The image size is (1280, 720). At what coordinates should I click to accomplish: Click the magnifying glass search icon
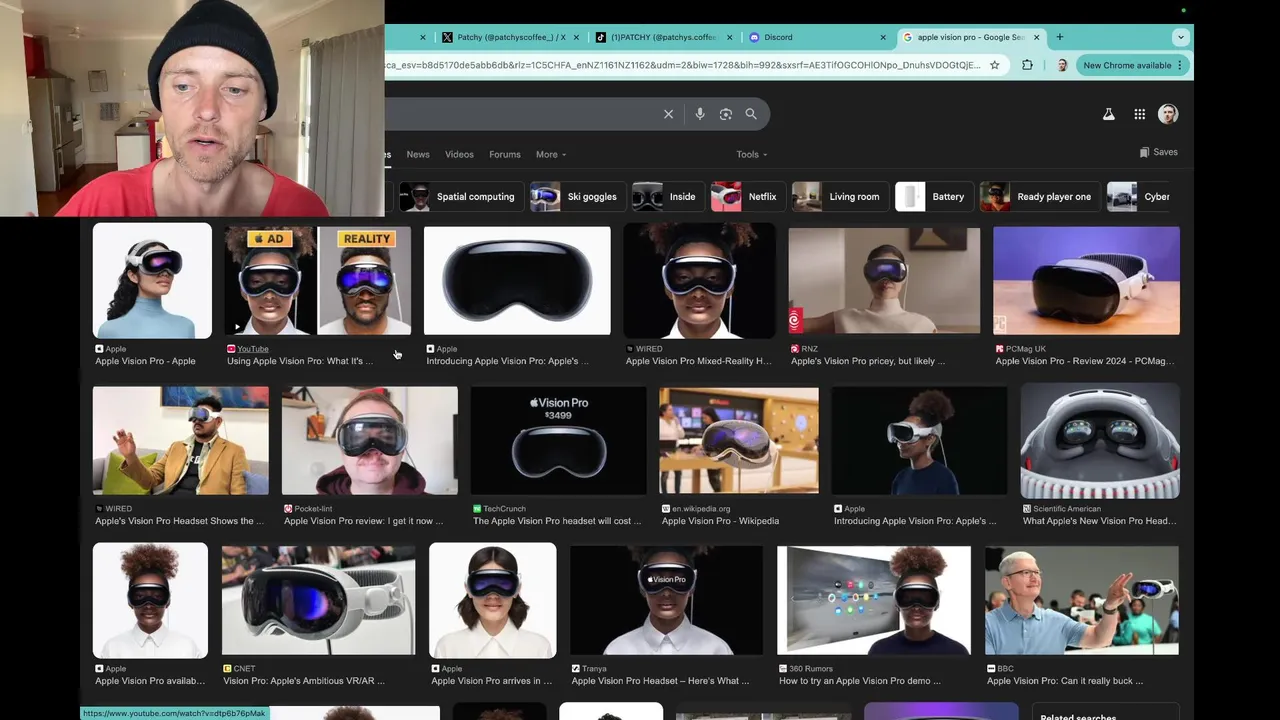751,114
